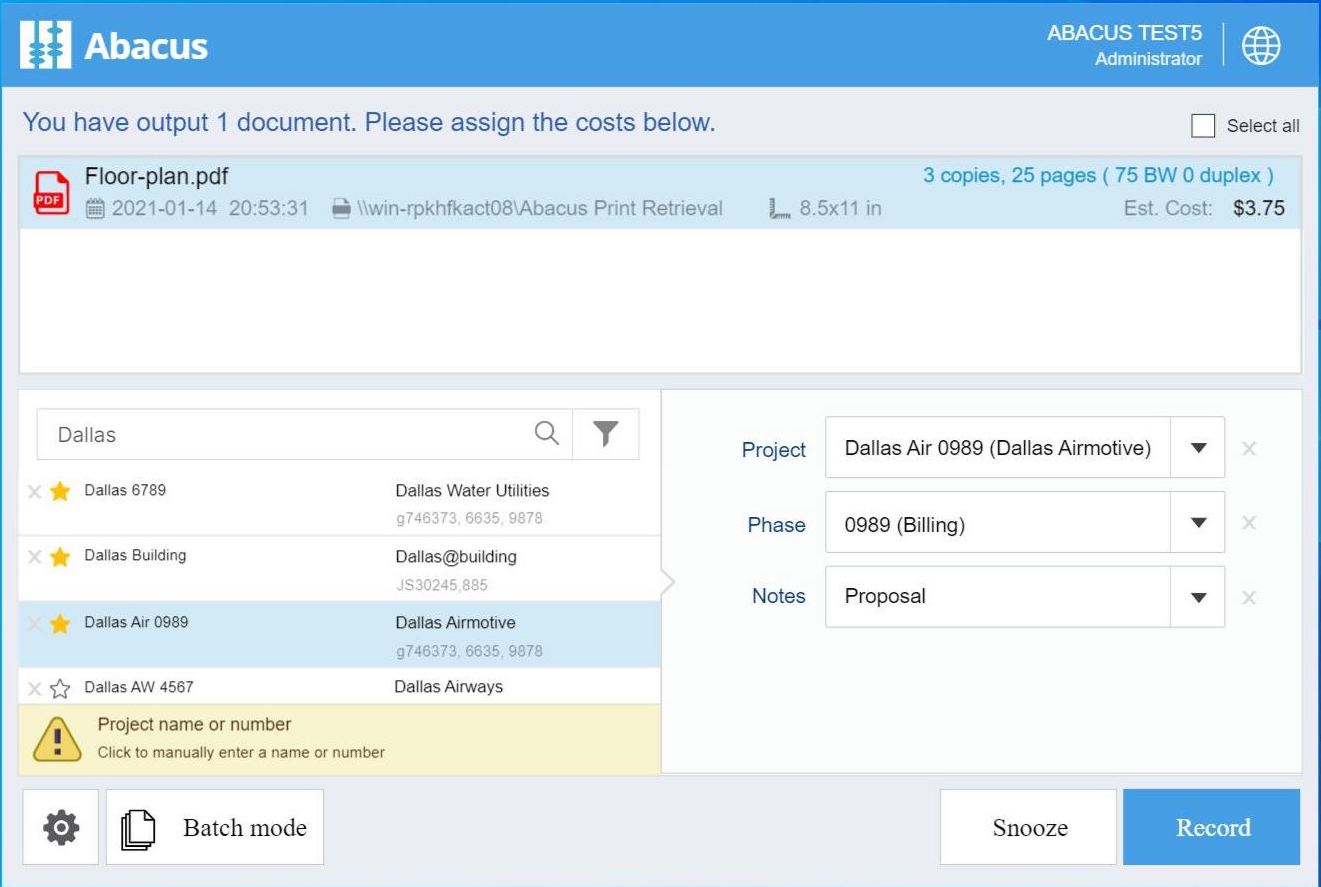This screenshot has height=887, width=1321.
Task: Expand the Project dropdown arrow
Action: tap(1198, 448)
